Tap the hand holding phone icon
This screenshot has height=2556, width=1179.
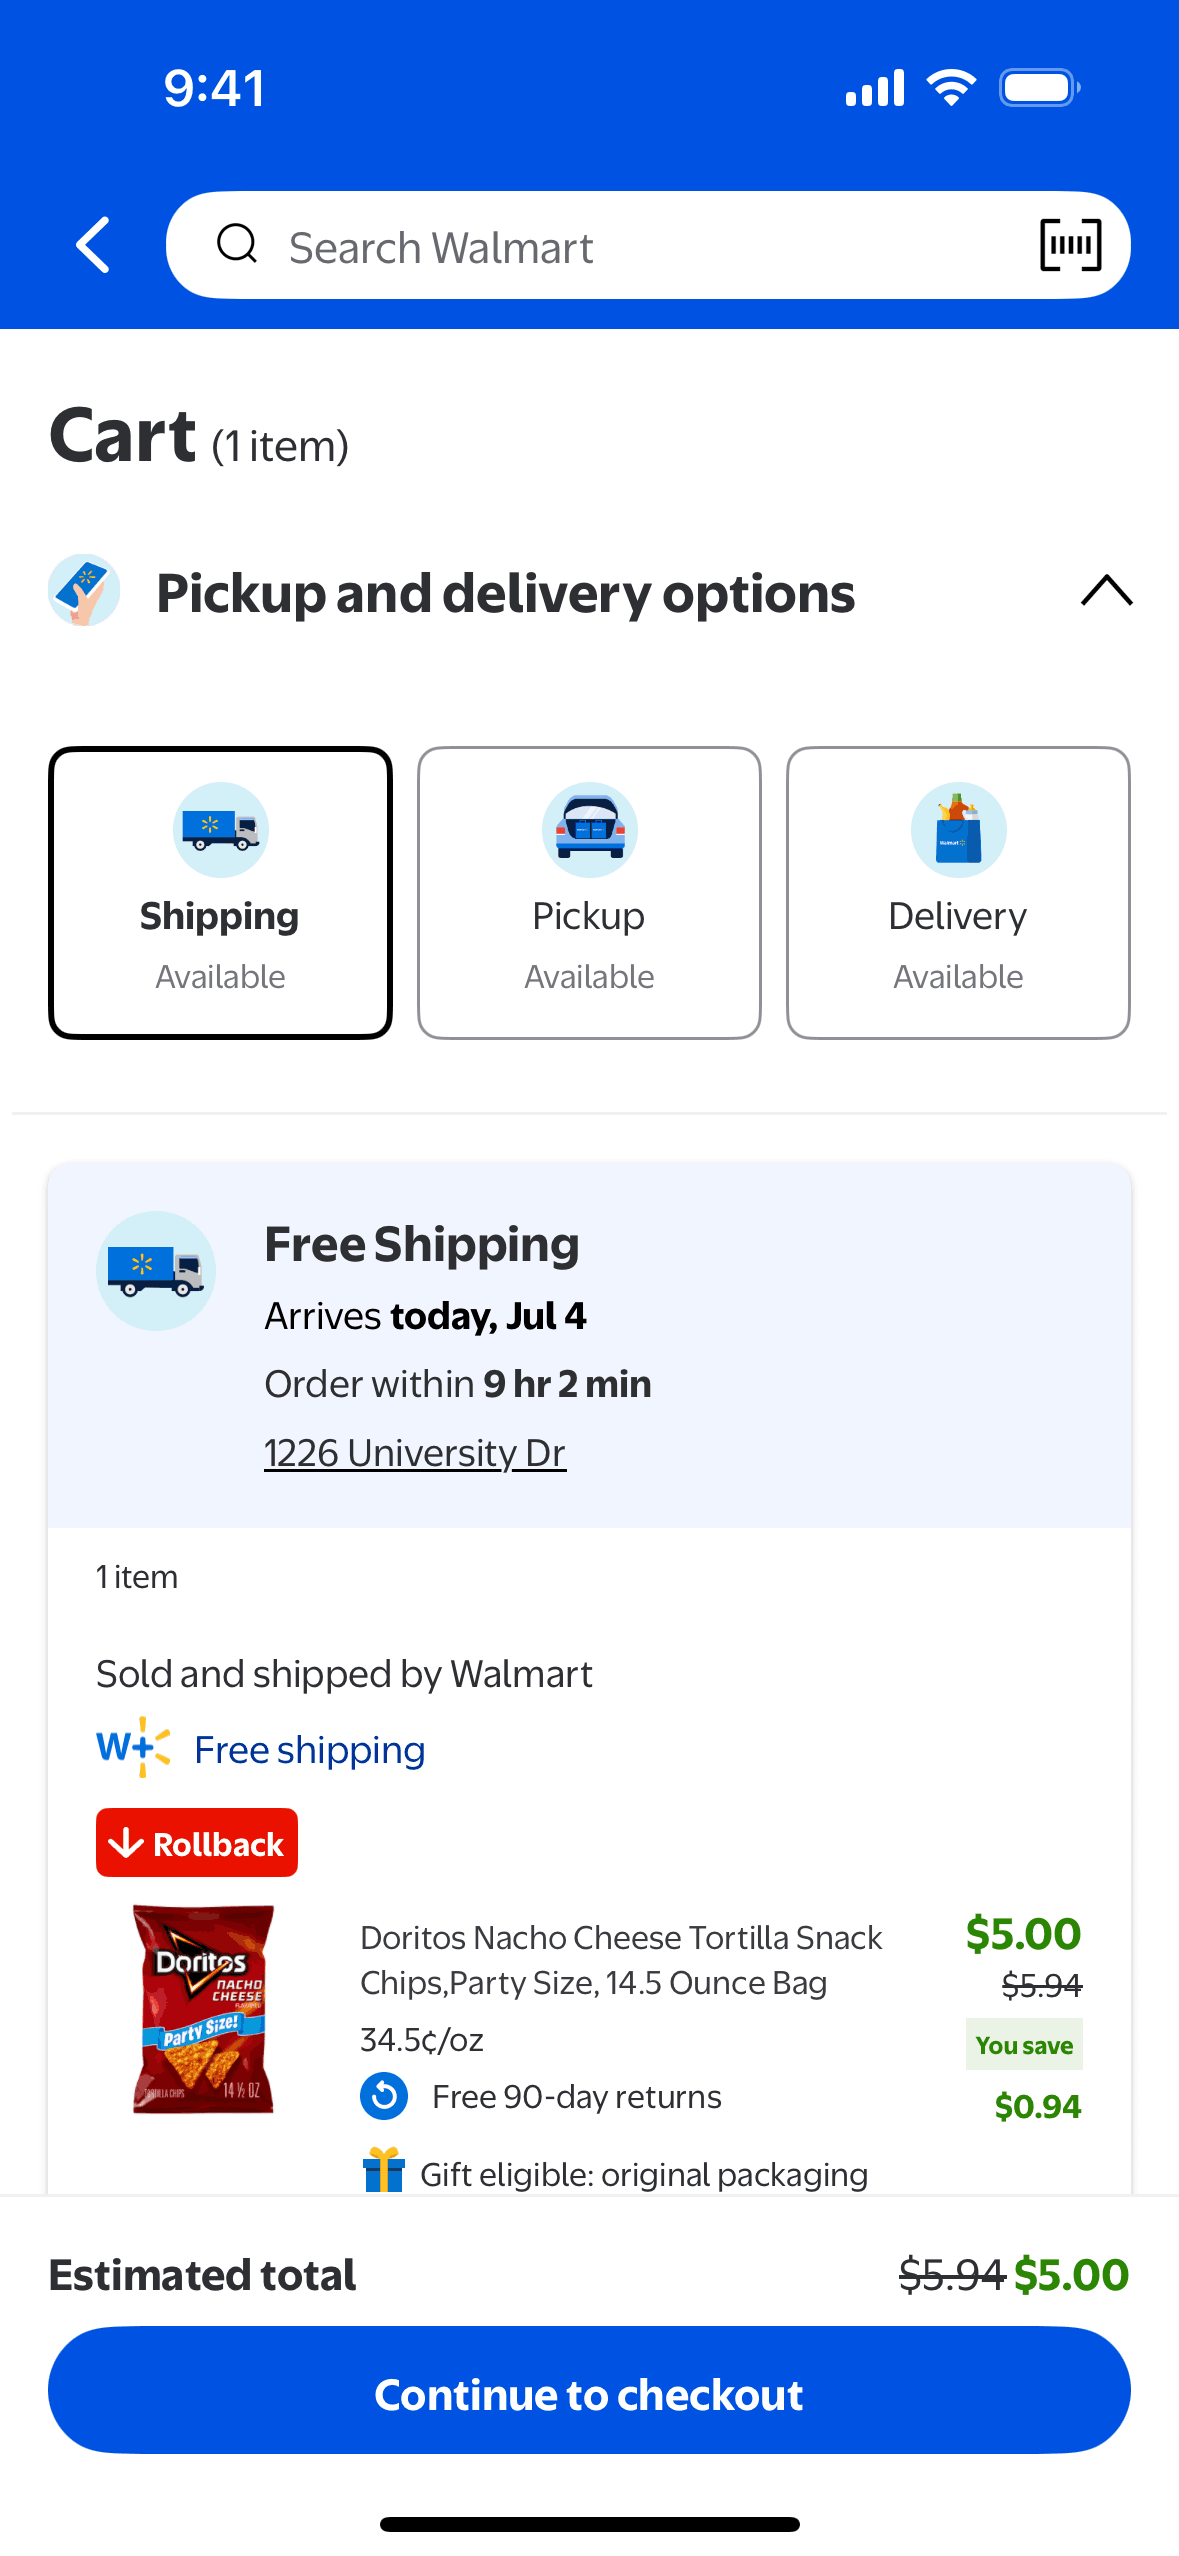tap(84, 590)
